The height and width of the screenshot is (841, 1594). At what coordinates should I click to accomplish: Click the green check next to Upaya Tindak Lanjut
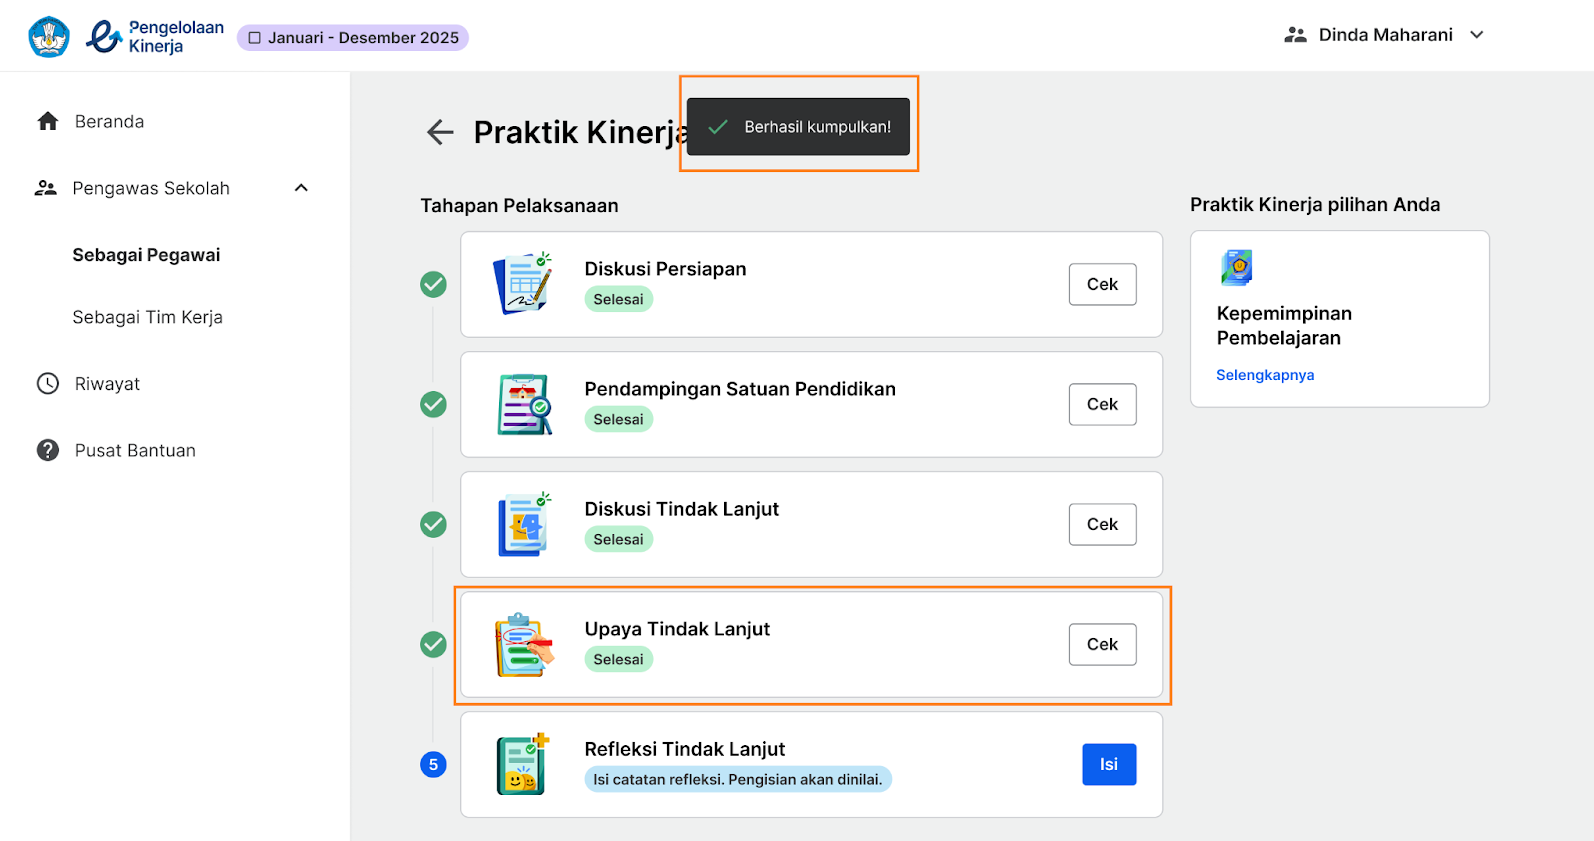433,645
